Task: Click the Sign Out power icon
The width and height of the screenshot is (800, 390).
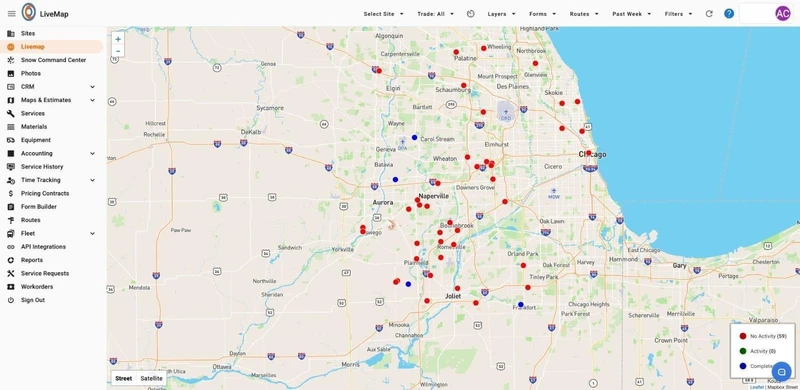Action: click(x=11, y=300)
